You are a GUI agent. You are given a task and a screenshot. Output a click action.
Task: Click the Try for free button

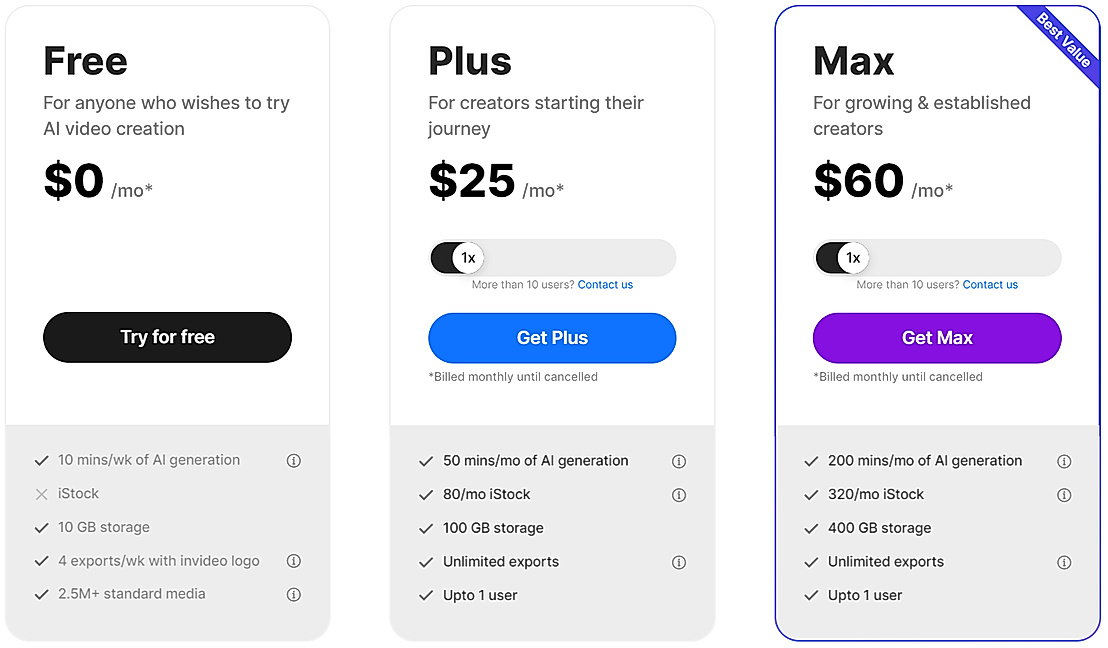[x=167, y=337]
